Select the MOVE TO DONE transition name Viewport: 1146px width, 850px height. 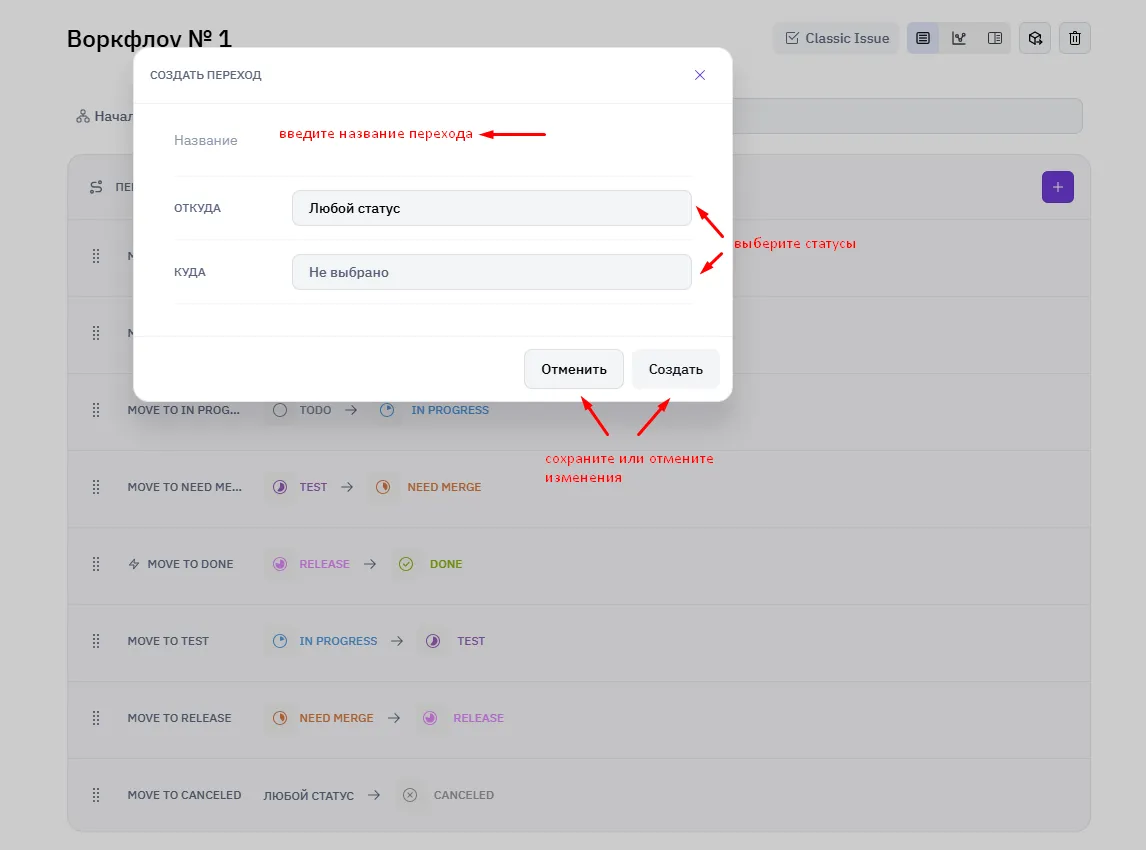click(190, 564)
